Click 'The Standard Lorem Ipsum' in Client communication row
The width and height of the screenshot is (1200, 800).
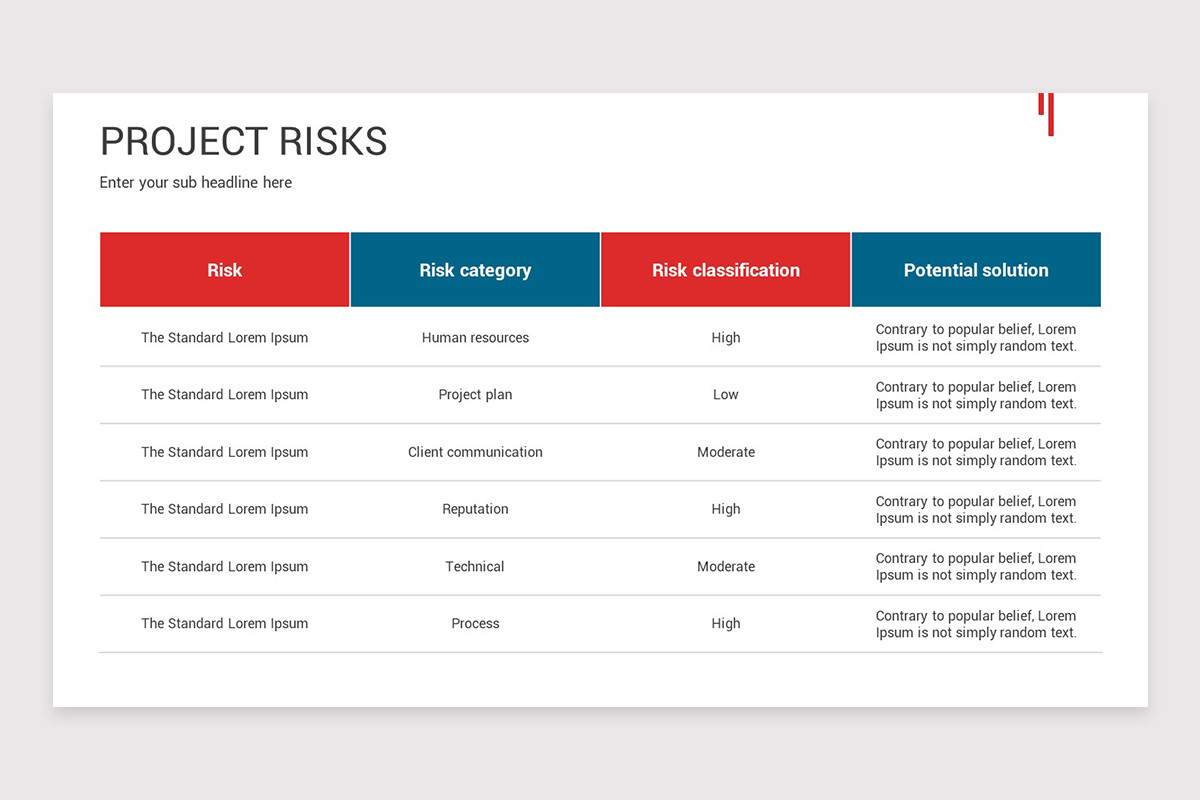pyautogui.click(x=225, y=452)
